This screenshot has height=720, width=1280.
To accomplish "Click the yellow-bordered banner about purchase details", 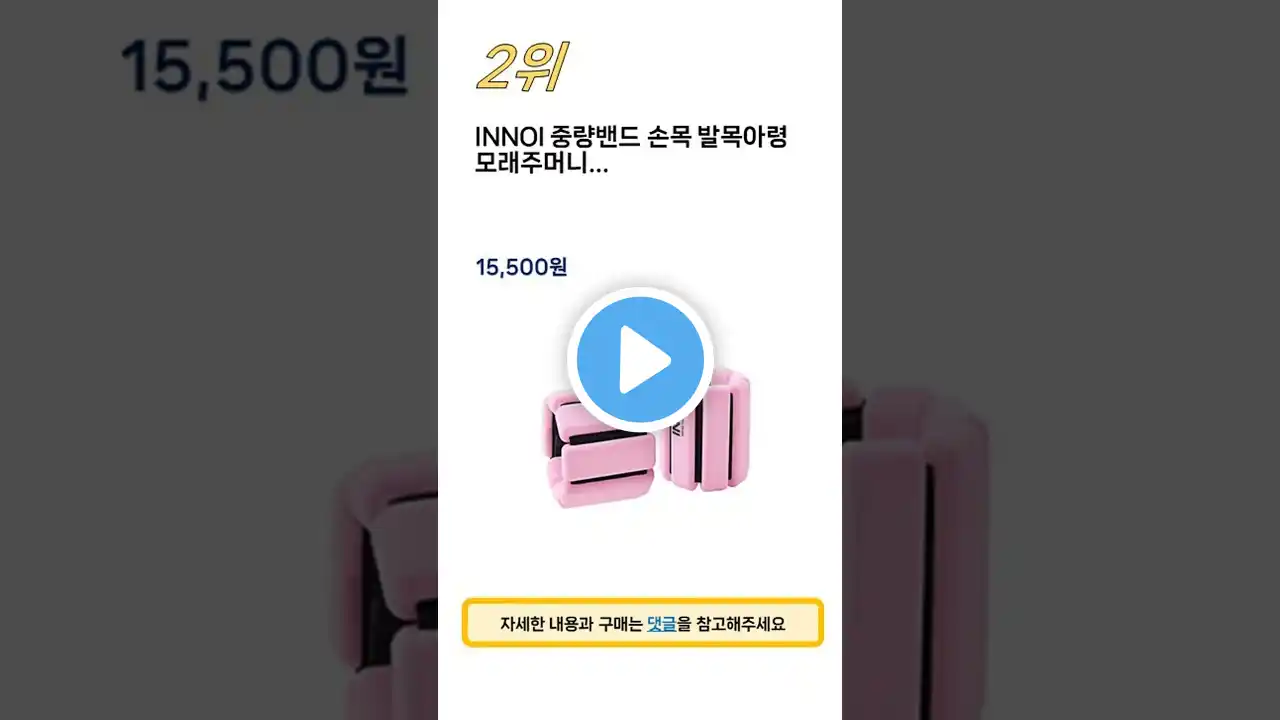I will pyautogui.click(x=642, y=623).
